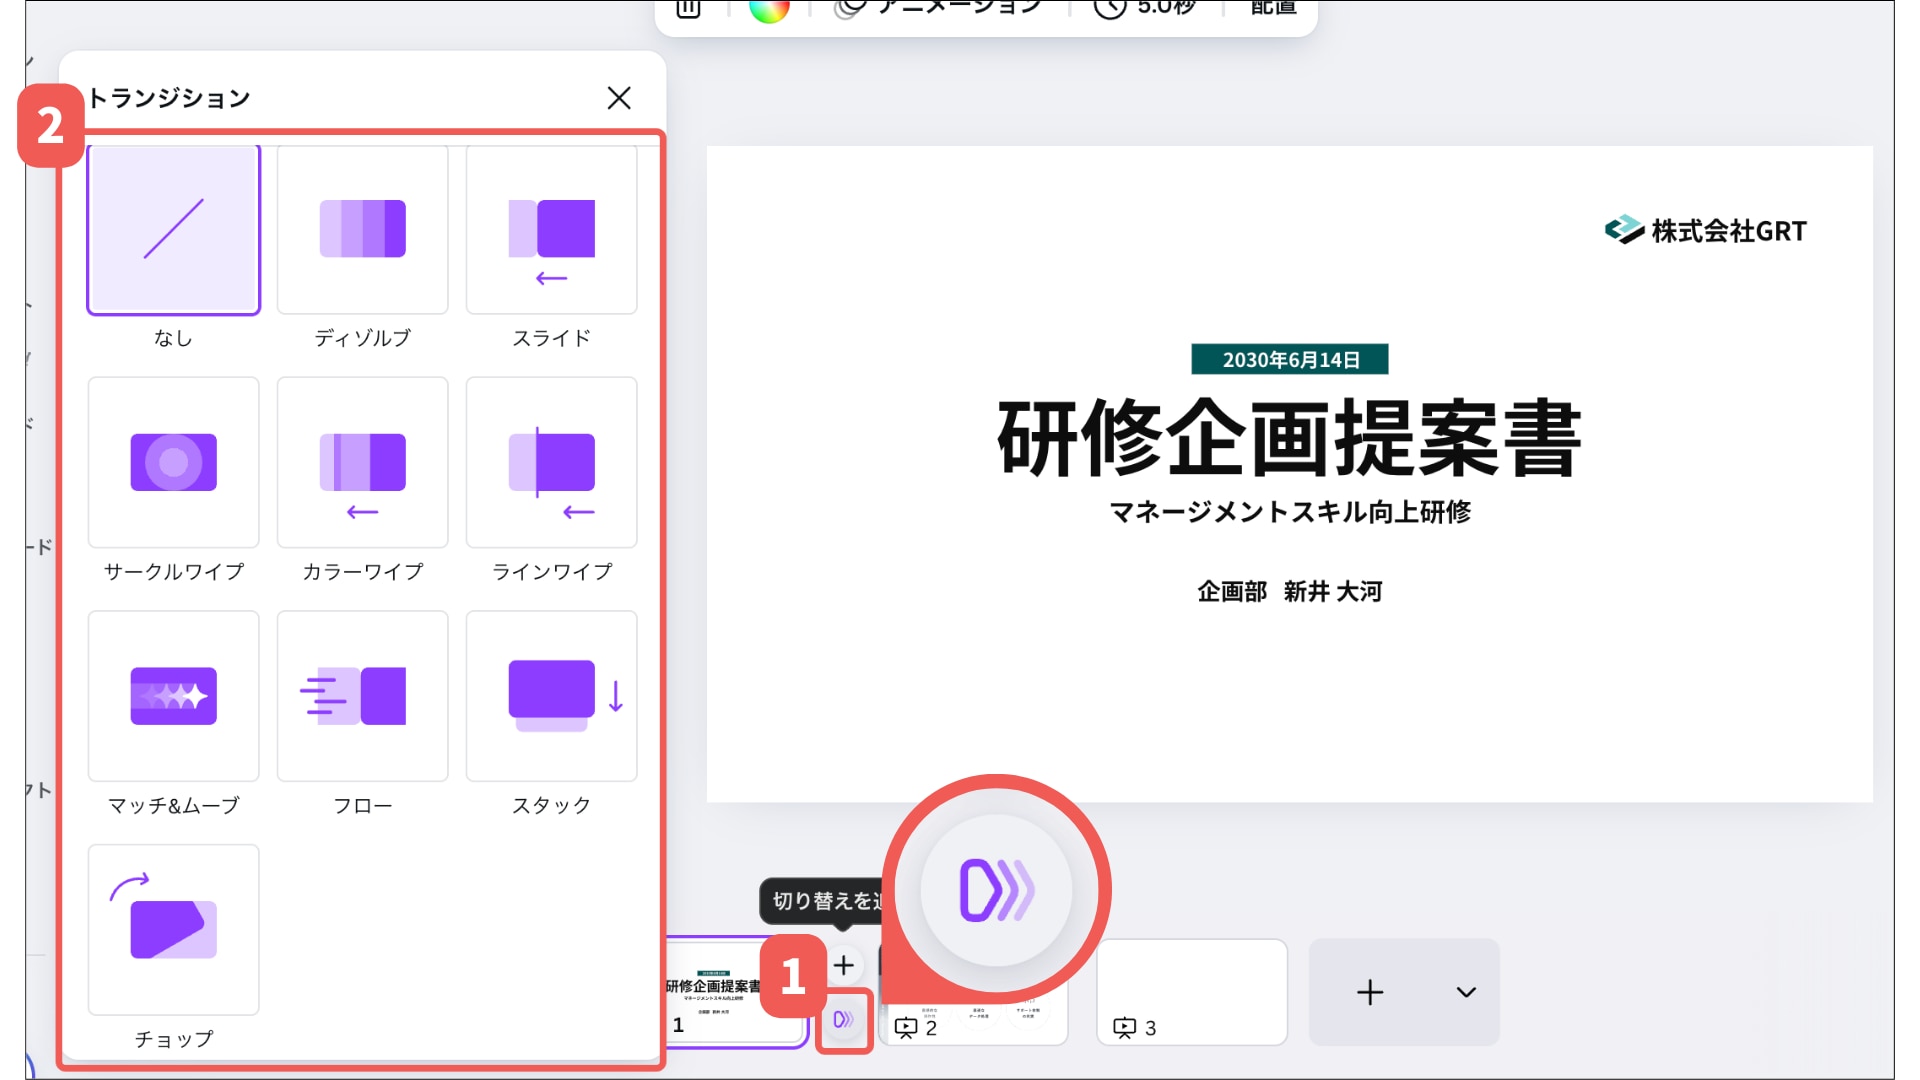This screenshot has height=1080, width=1920.
Task: Apply the カラーワイプ (Color Wipe) transition
Action: [x=362, y=463]
